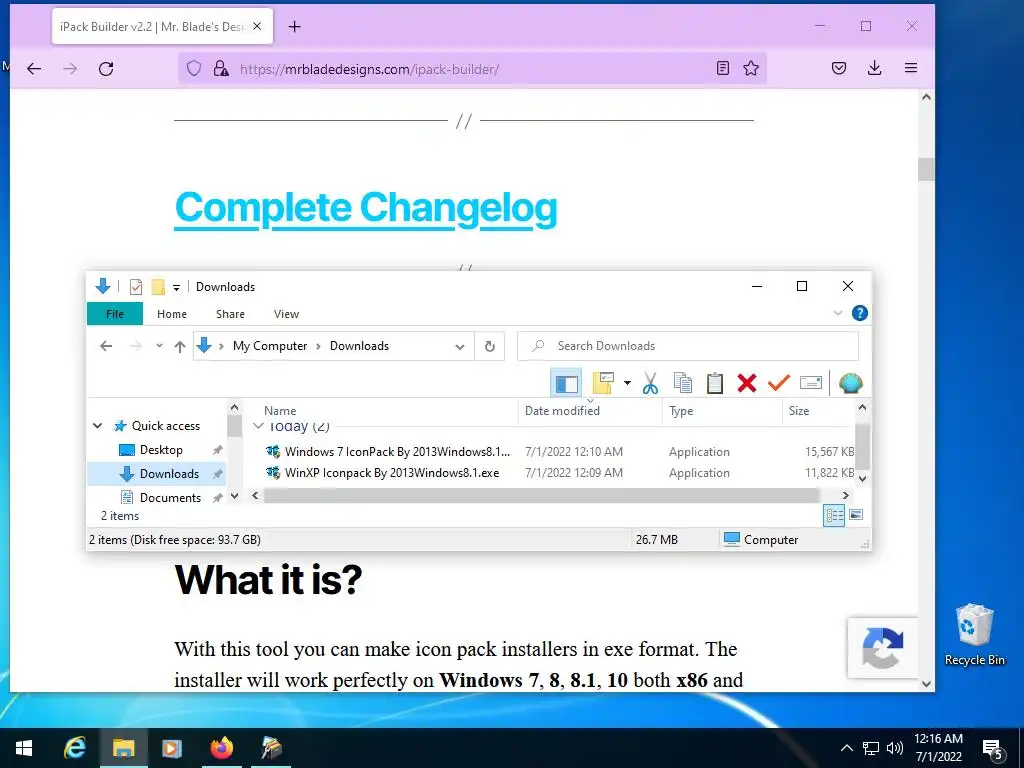The width and height of the screenshot is (1024, 768).
Task: Open the File tab in Explorer
Action: [x=115, y=314]
